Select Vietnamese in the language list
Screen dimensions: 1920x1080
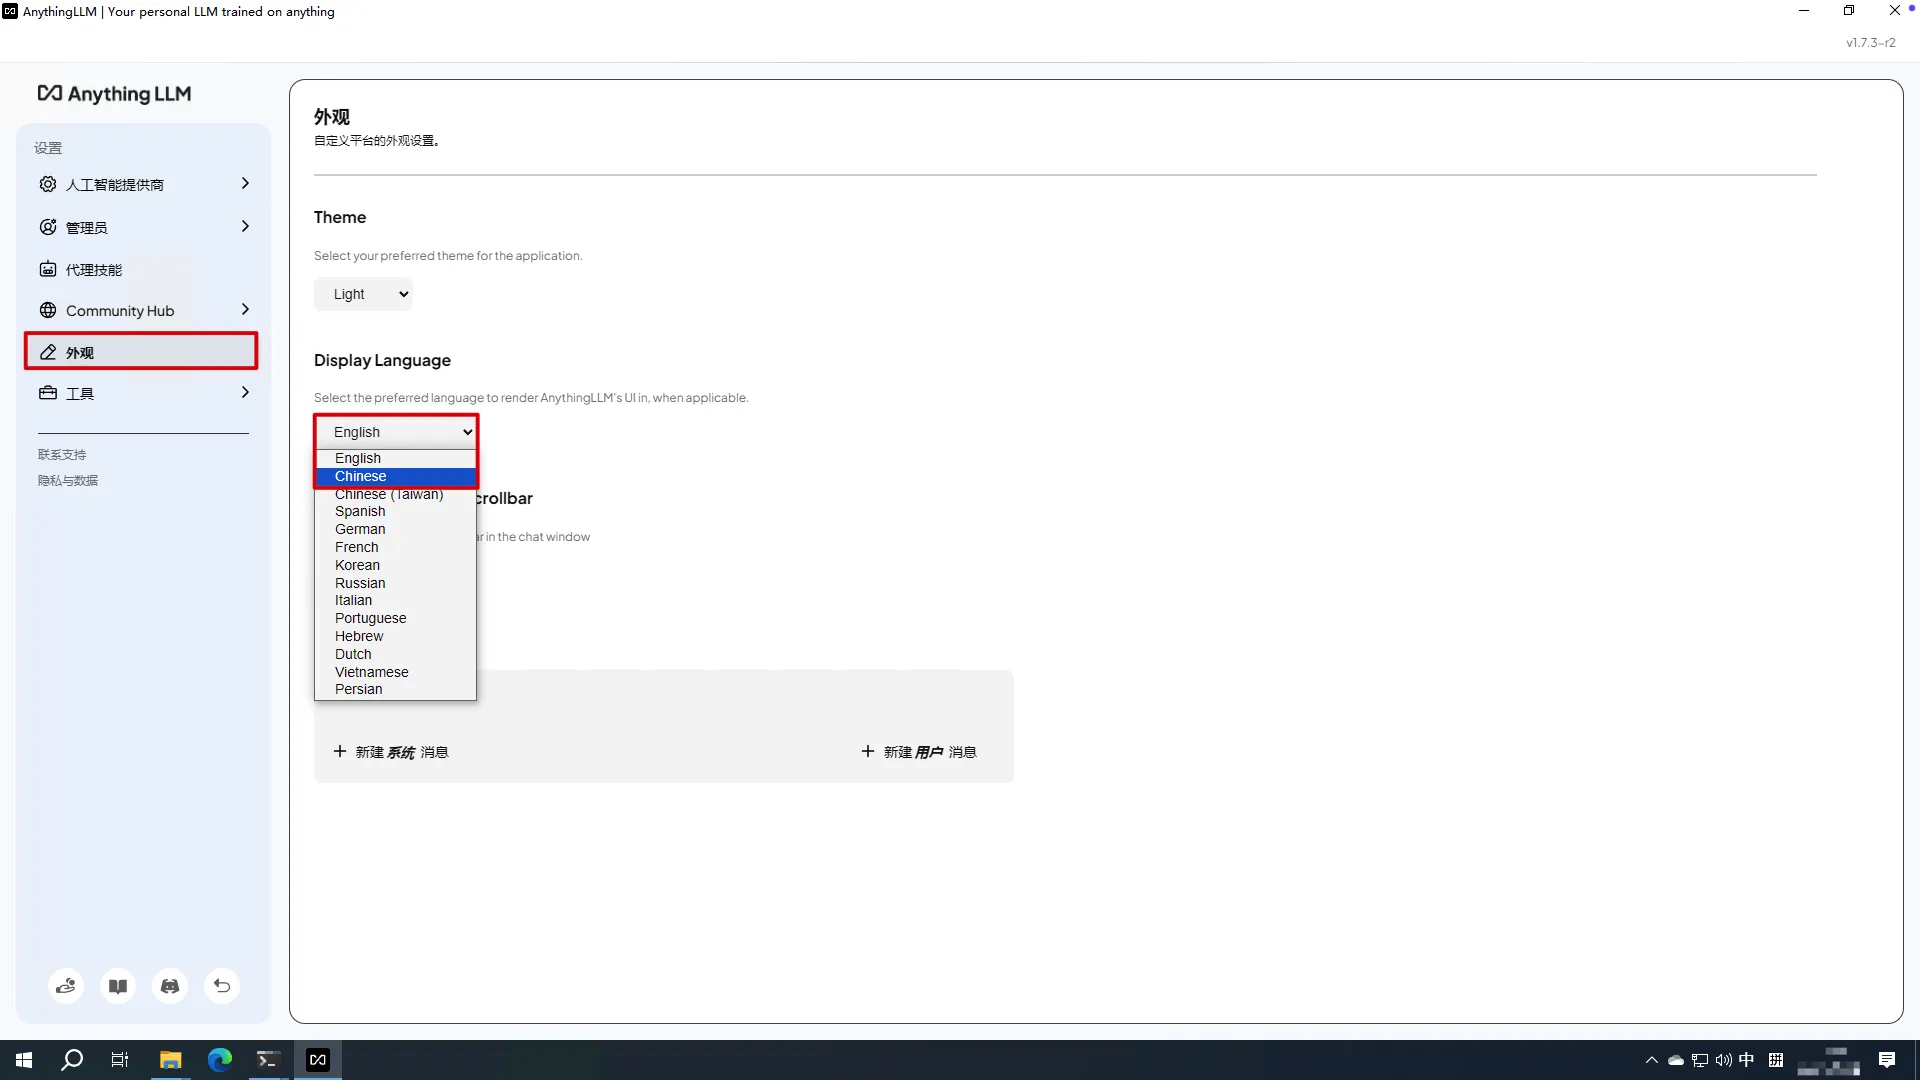click(x=395, y=673)
